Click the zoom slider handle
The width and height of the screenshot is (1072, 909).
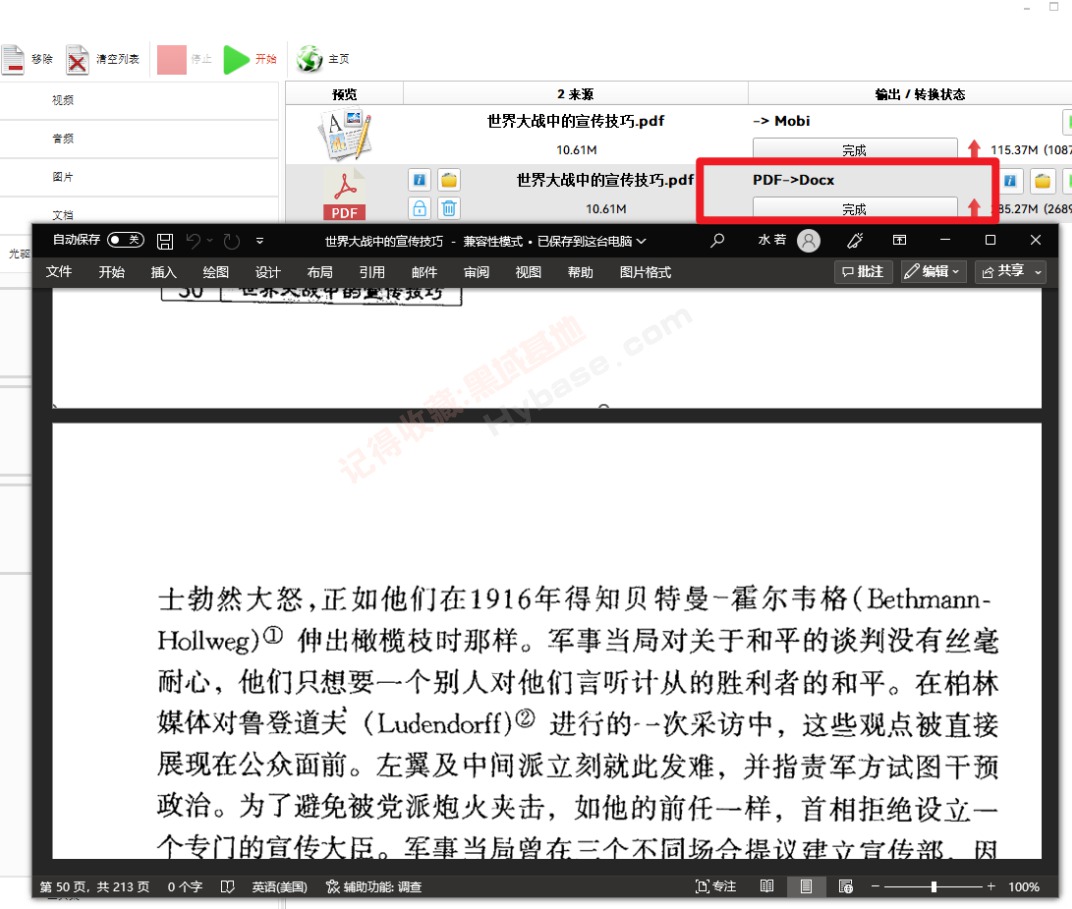coord(934,886)
